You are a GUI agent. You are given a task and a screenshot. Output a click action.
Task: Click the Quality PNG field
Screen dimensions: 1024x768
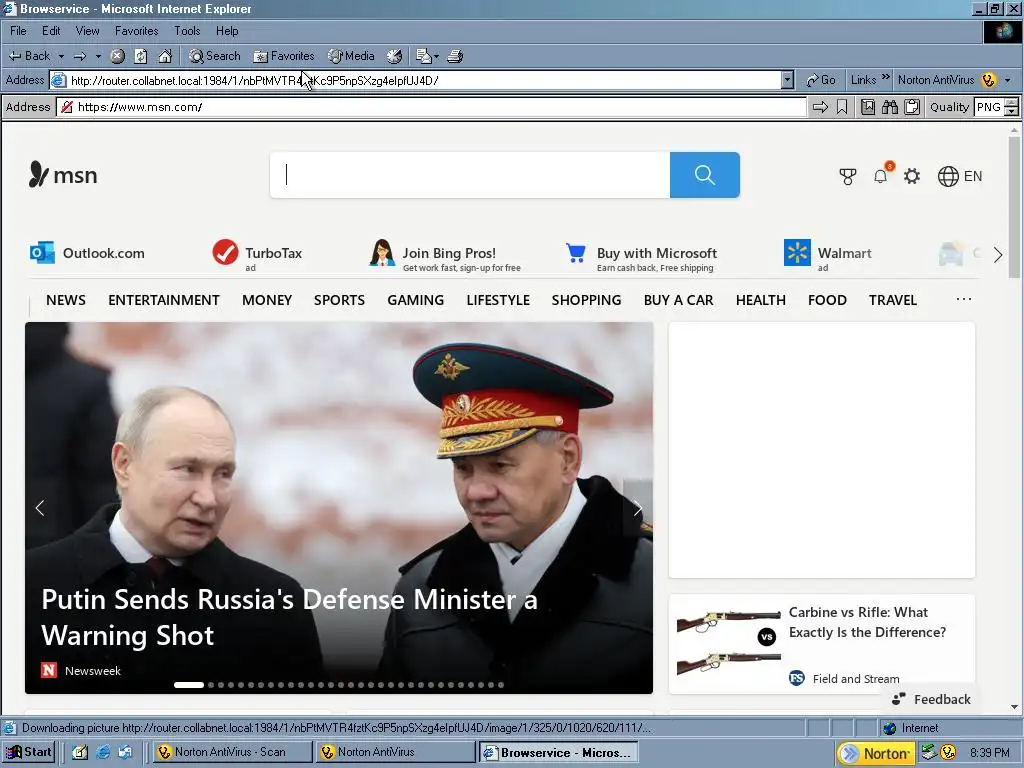(x=989, y=107)
